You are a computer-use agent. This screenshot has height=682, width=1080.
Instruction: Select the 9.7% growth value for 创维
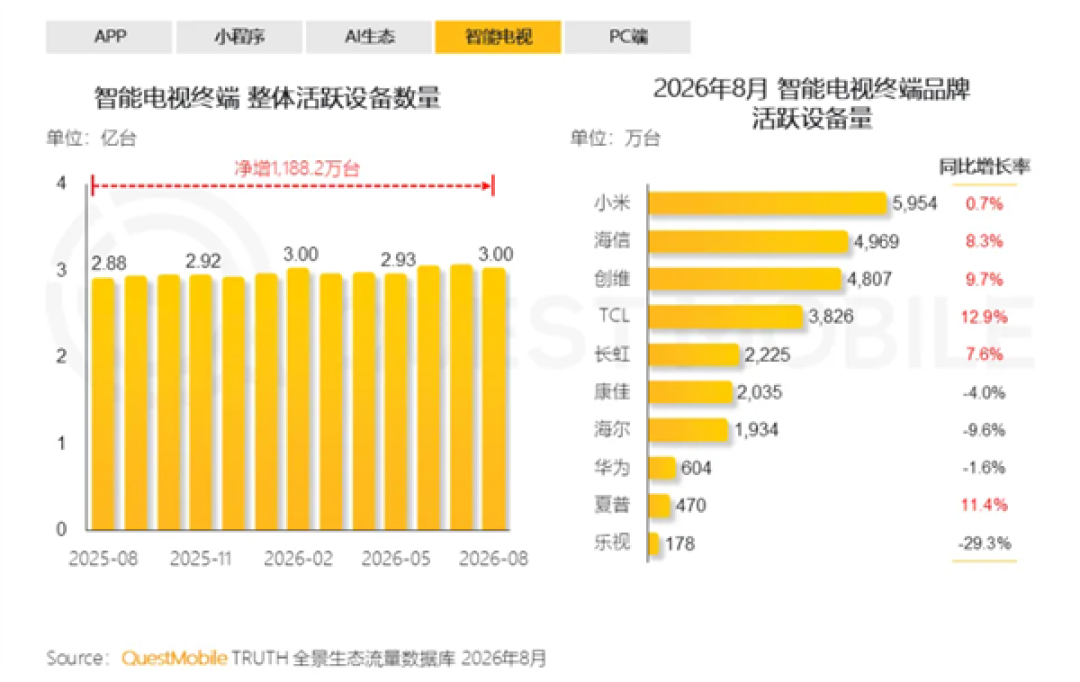click(984, 280)
